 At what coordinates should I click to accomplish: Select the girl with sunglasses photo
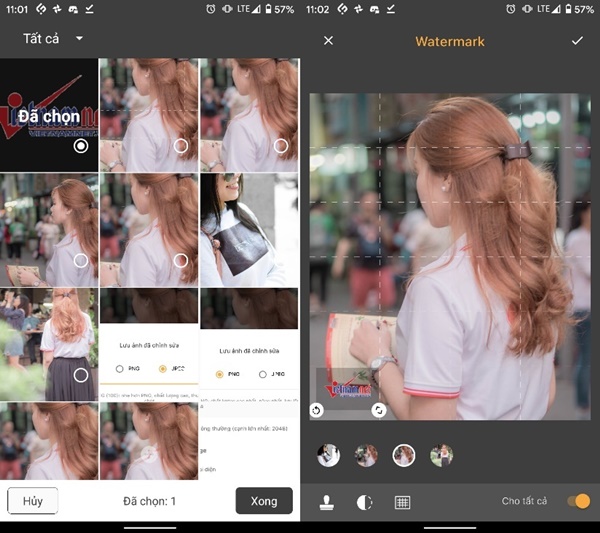(248, 230)
